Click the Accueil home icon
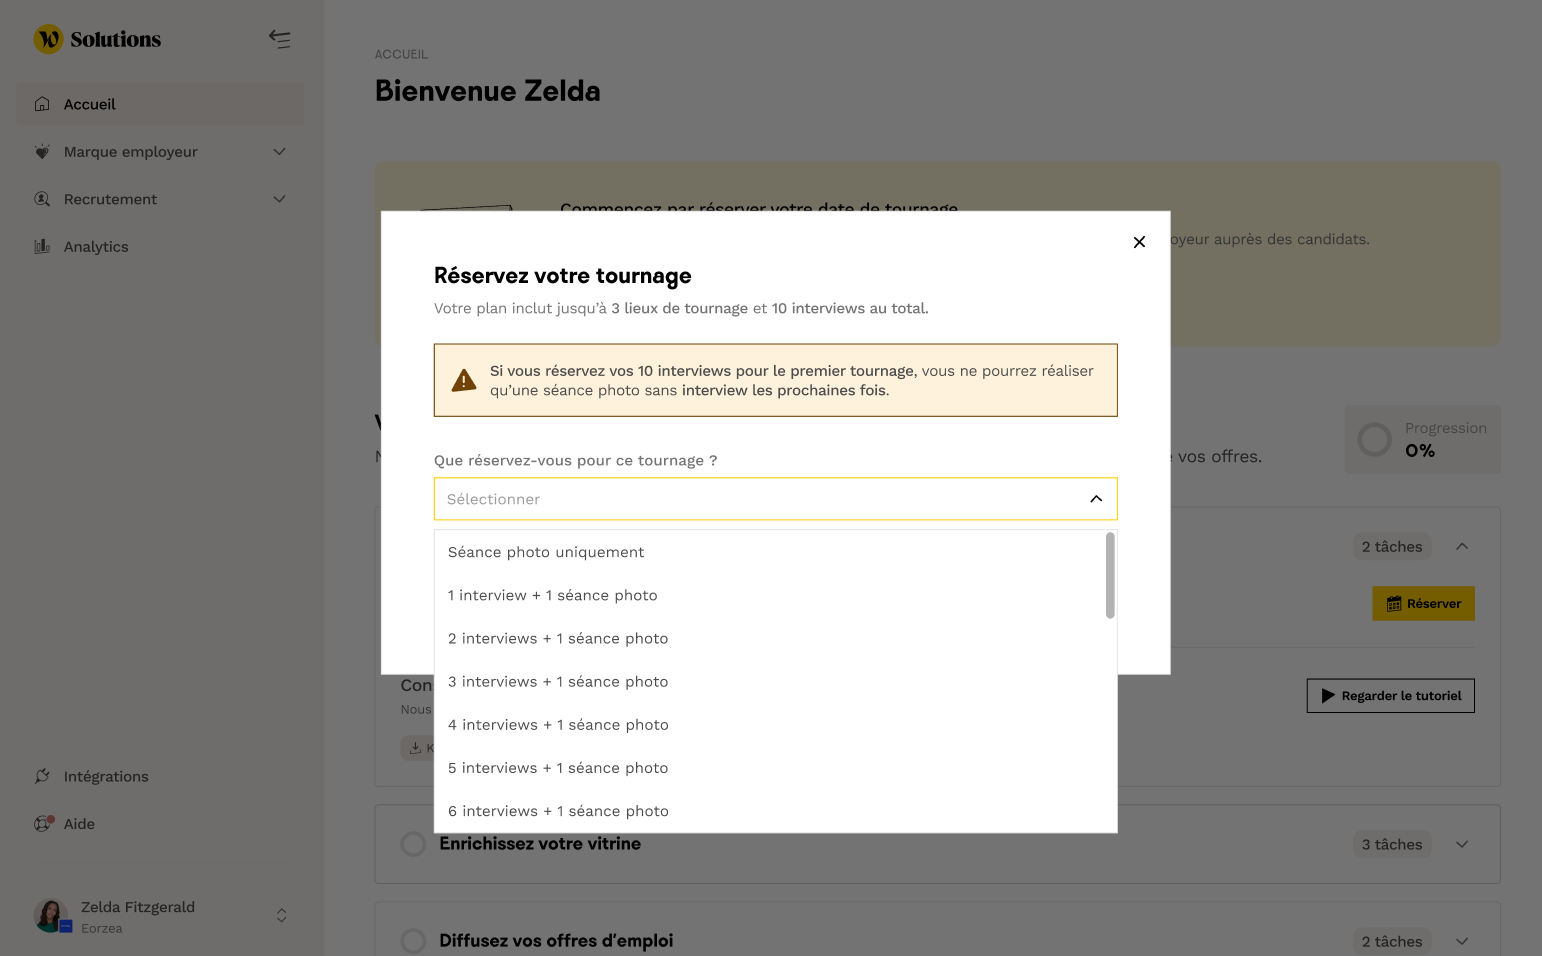This screenshot has height=956, width=1542. tap(42, 104)
